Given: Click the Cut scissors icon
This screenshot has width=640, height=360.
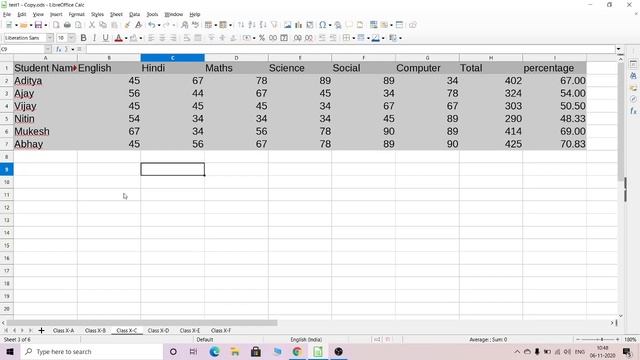Looking at the screenshot, I should coord(92,25).
